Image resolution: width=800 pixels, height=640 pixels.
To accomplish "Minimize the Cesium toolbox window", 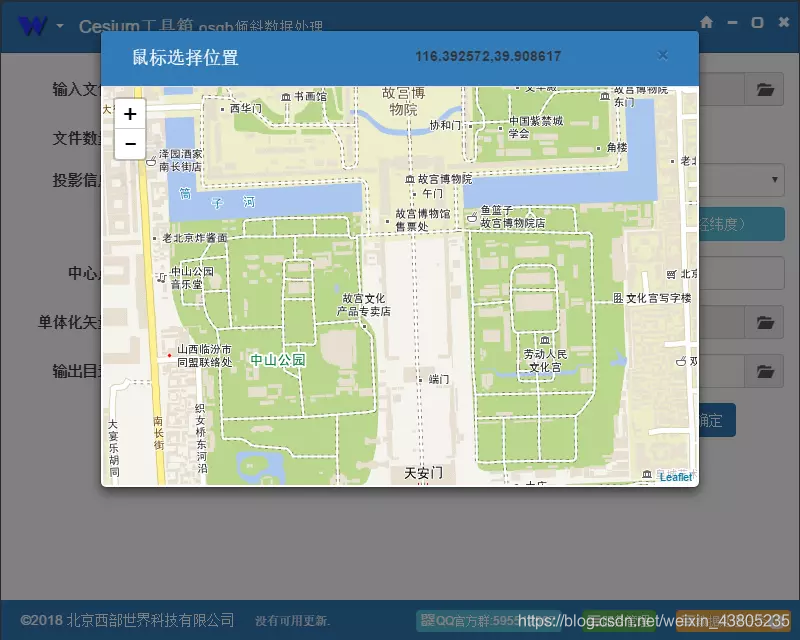I will [x=732, y=22].
